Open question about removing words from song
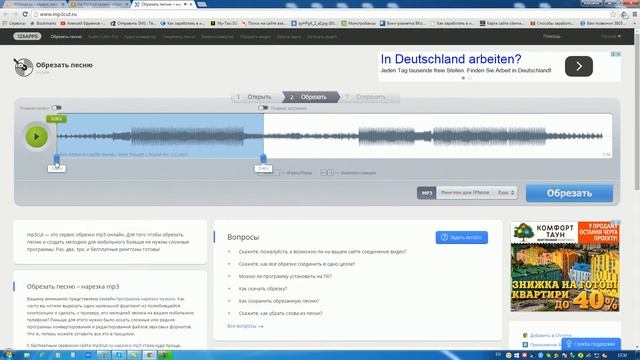The width and height of the screenshot is (640, 360). pyautogui.click(x=280, y=313)
